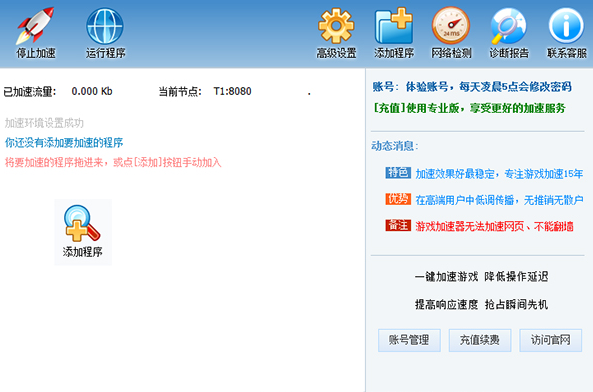The height and width of the screenshot is (392, 593).
Task: Open the green [充值]使用专业版 link
Action: (469, 108)
